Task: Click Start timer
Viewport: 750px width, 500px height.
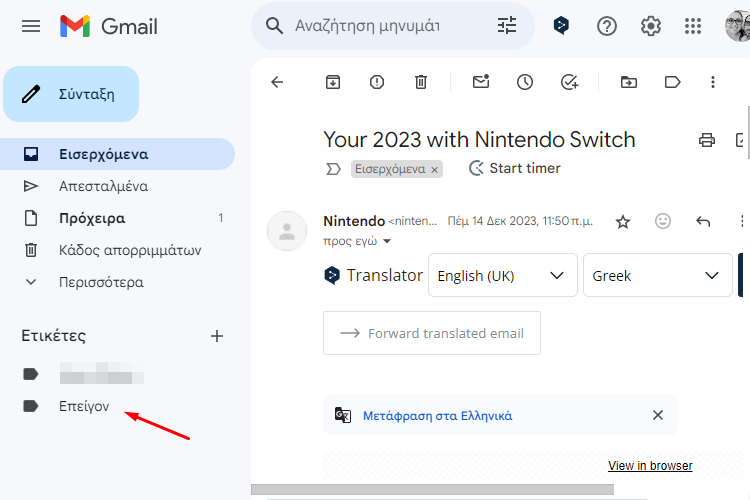Action: [x=515, y=168]
